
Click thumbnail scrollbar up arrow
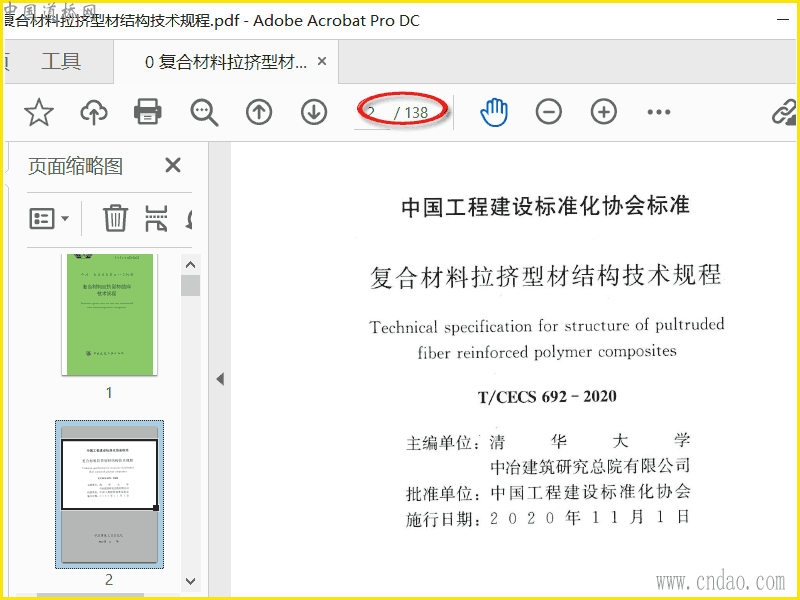click(190, 265)
